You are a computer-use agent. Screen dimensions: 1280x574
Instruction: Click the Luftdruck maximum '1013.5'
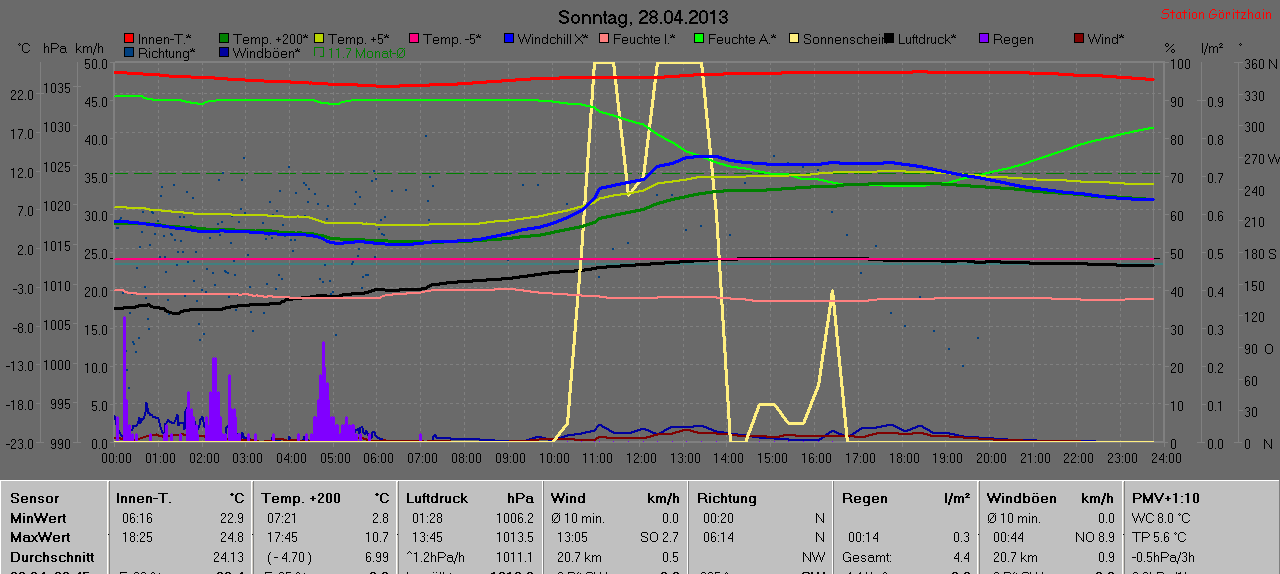513,537
